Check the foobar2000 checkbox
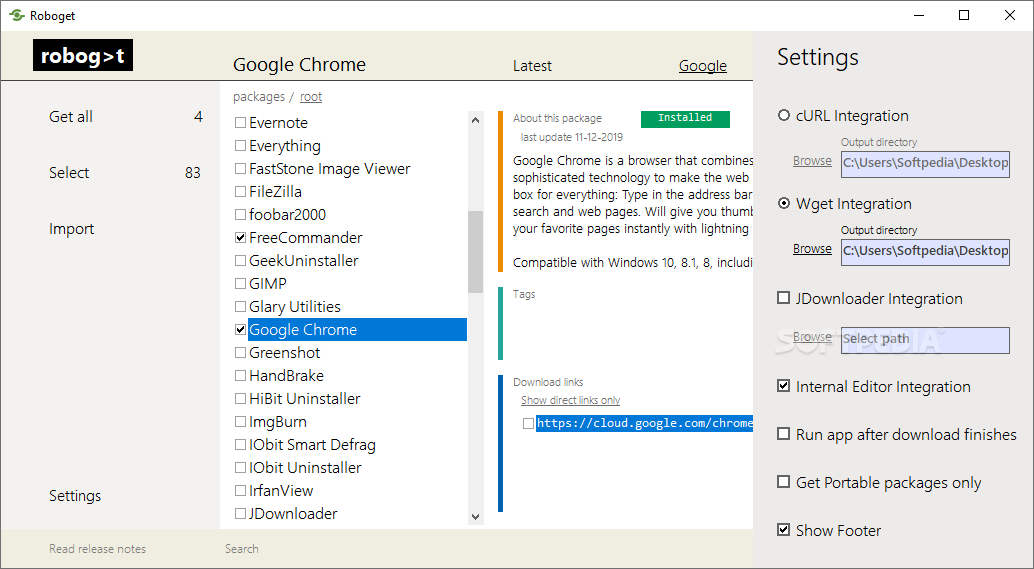The image size is (1034, 569). [241, 215]
